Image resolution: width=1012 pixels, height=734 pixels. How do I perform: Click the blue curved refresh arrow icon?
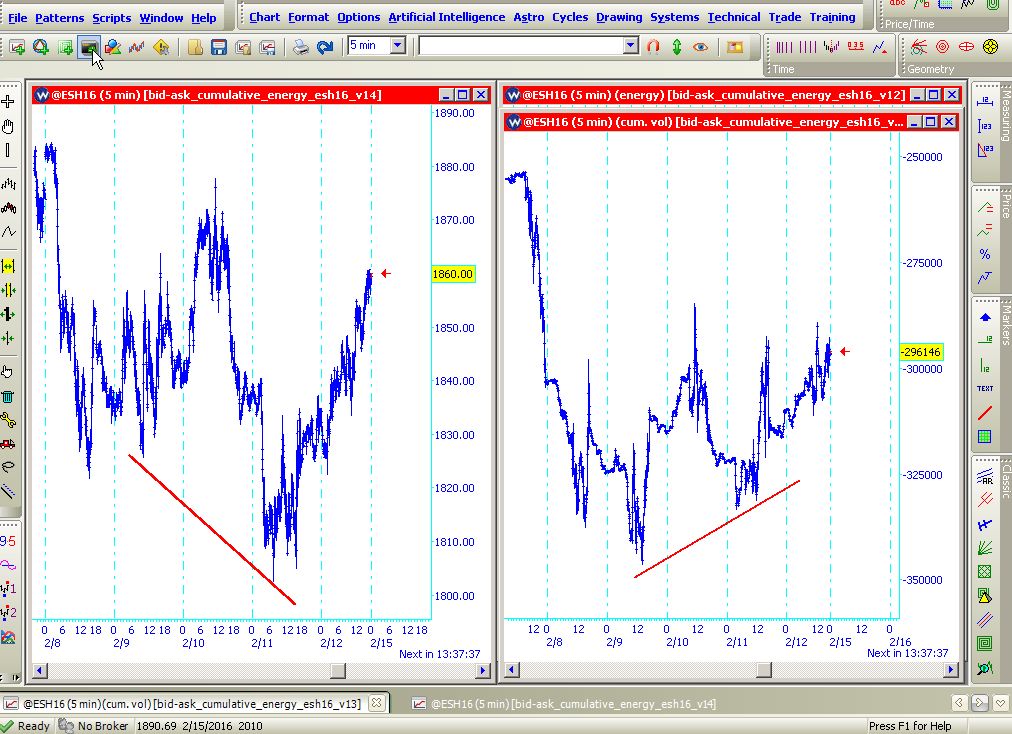325,46
